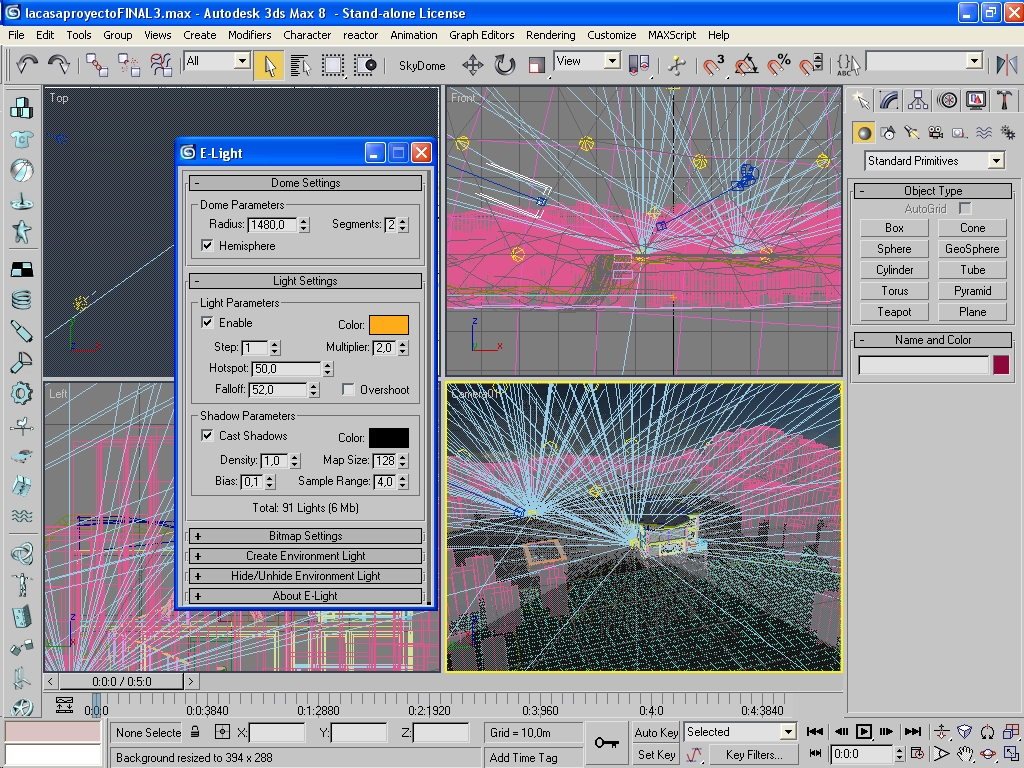Switch to the Utilities hammer panel tab
The height and width of the screenshot is (768, 1024).
[1004, 100]
